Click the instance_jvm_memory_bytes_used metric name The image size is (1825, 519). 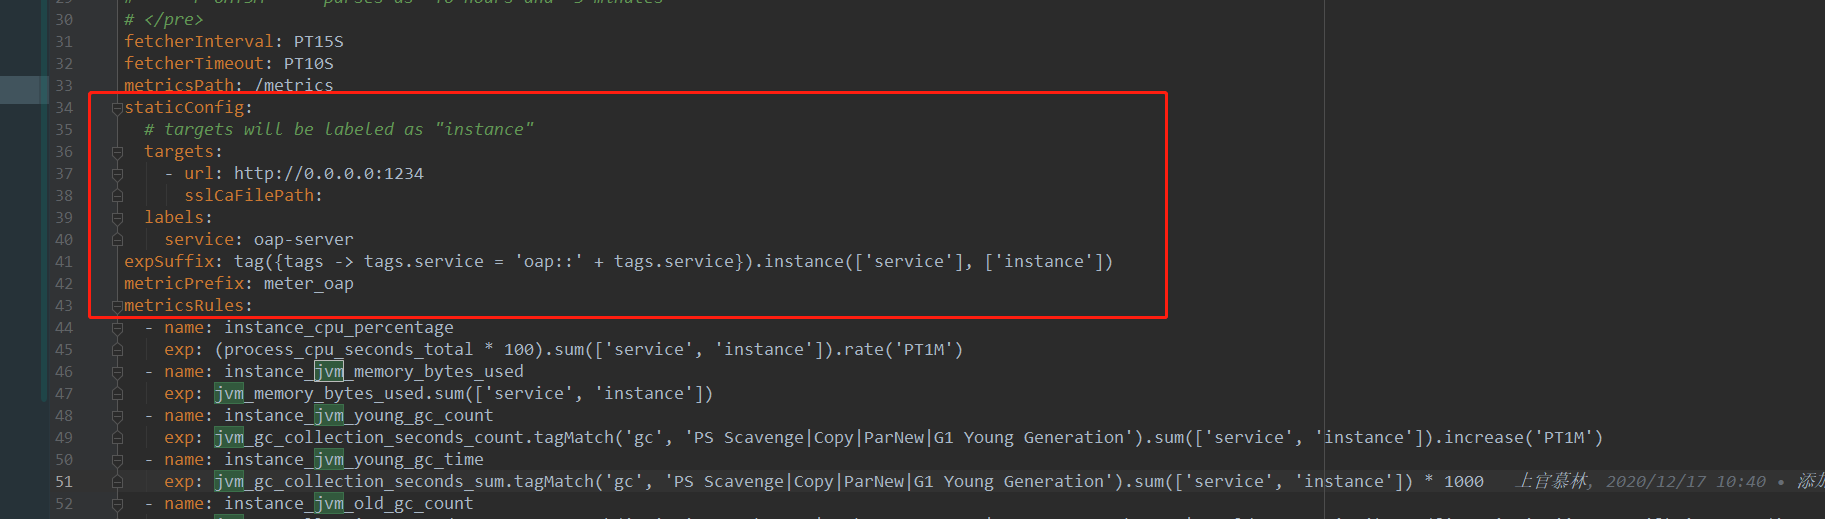pos(373,371)
